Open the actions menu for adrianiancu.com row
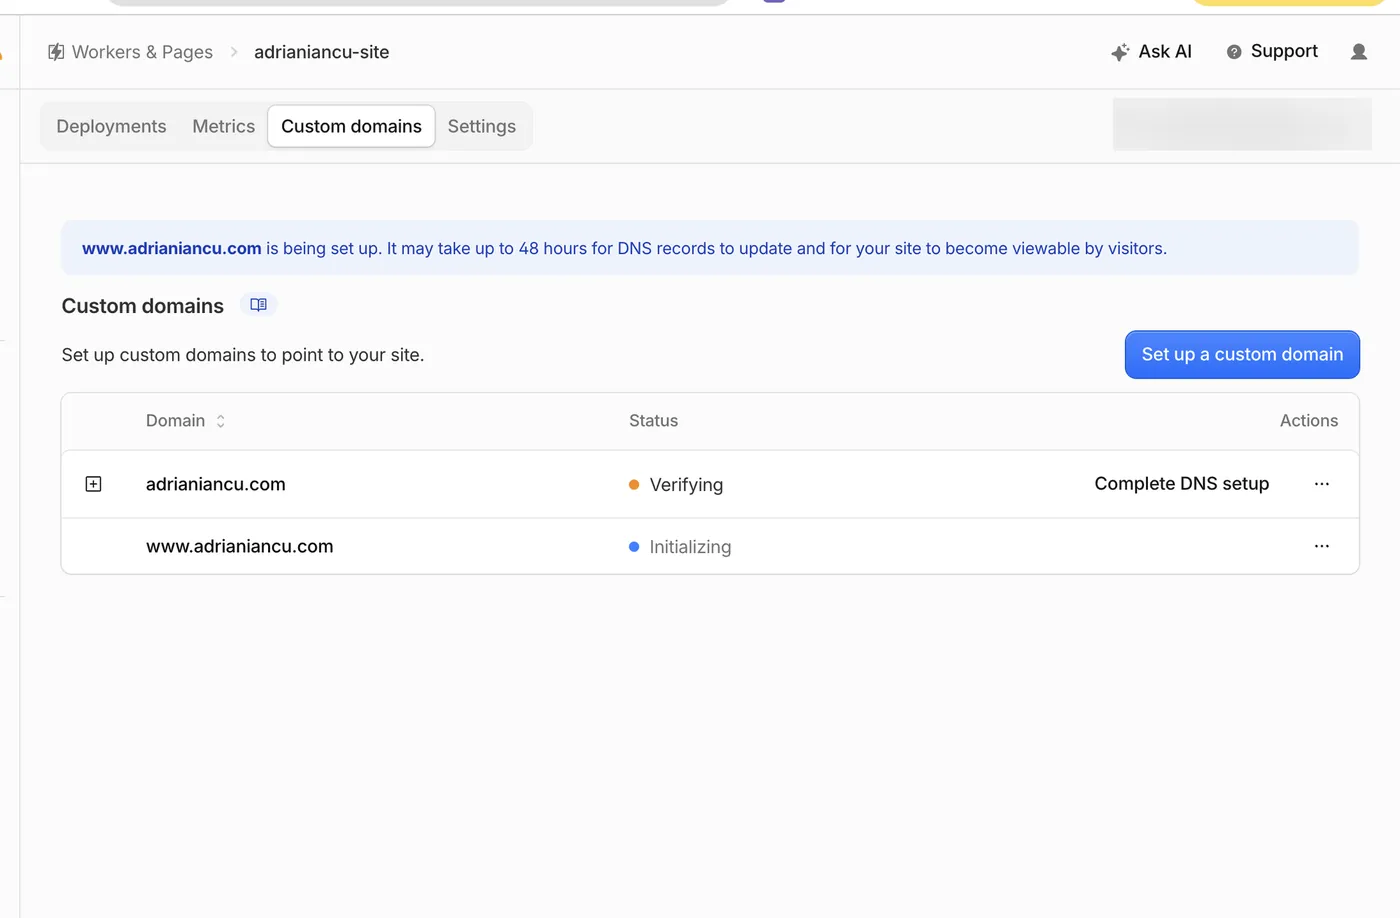This screenshot has width=1400, height=918. 1322,484
